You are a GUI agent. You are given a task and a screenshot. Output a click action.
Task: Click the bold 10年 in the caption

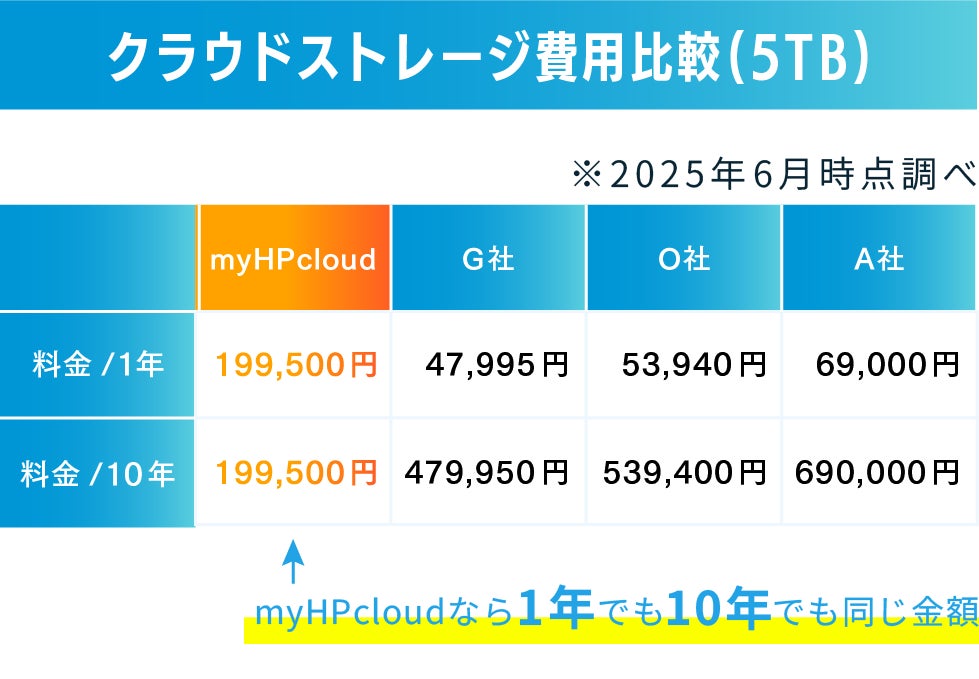click(x=717, y=611)
